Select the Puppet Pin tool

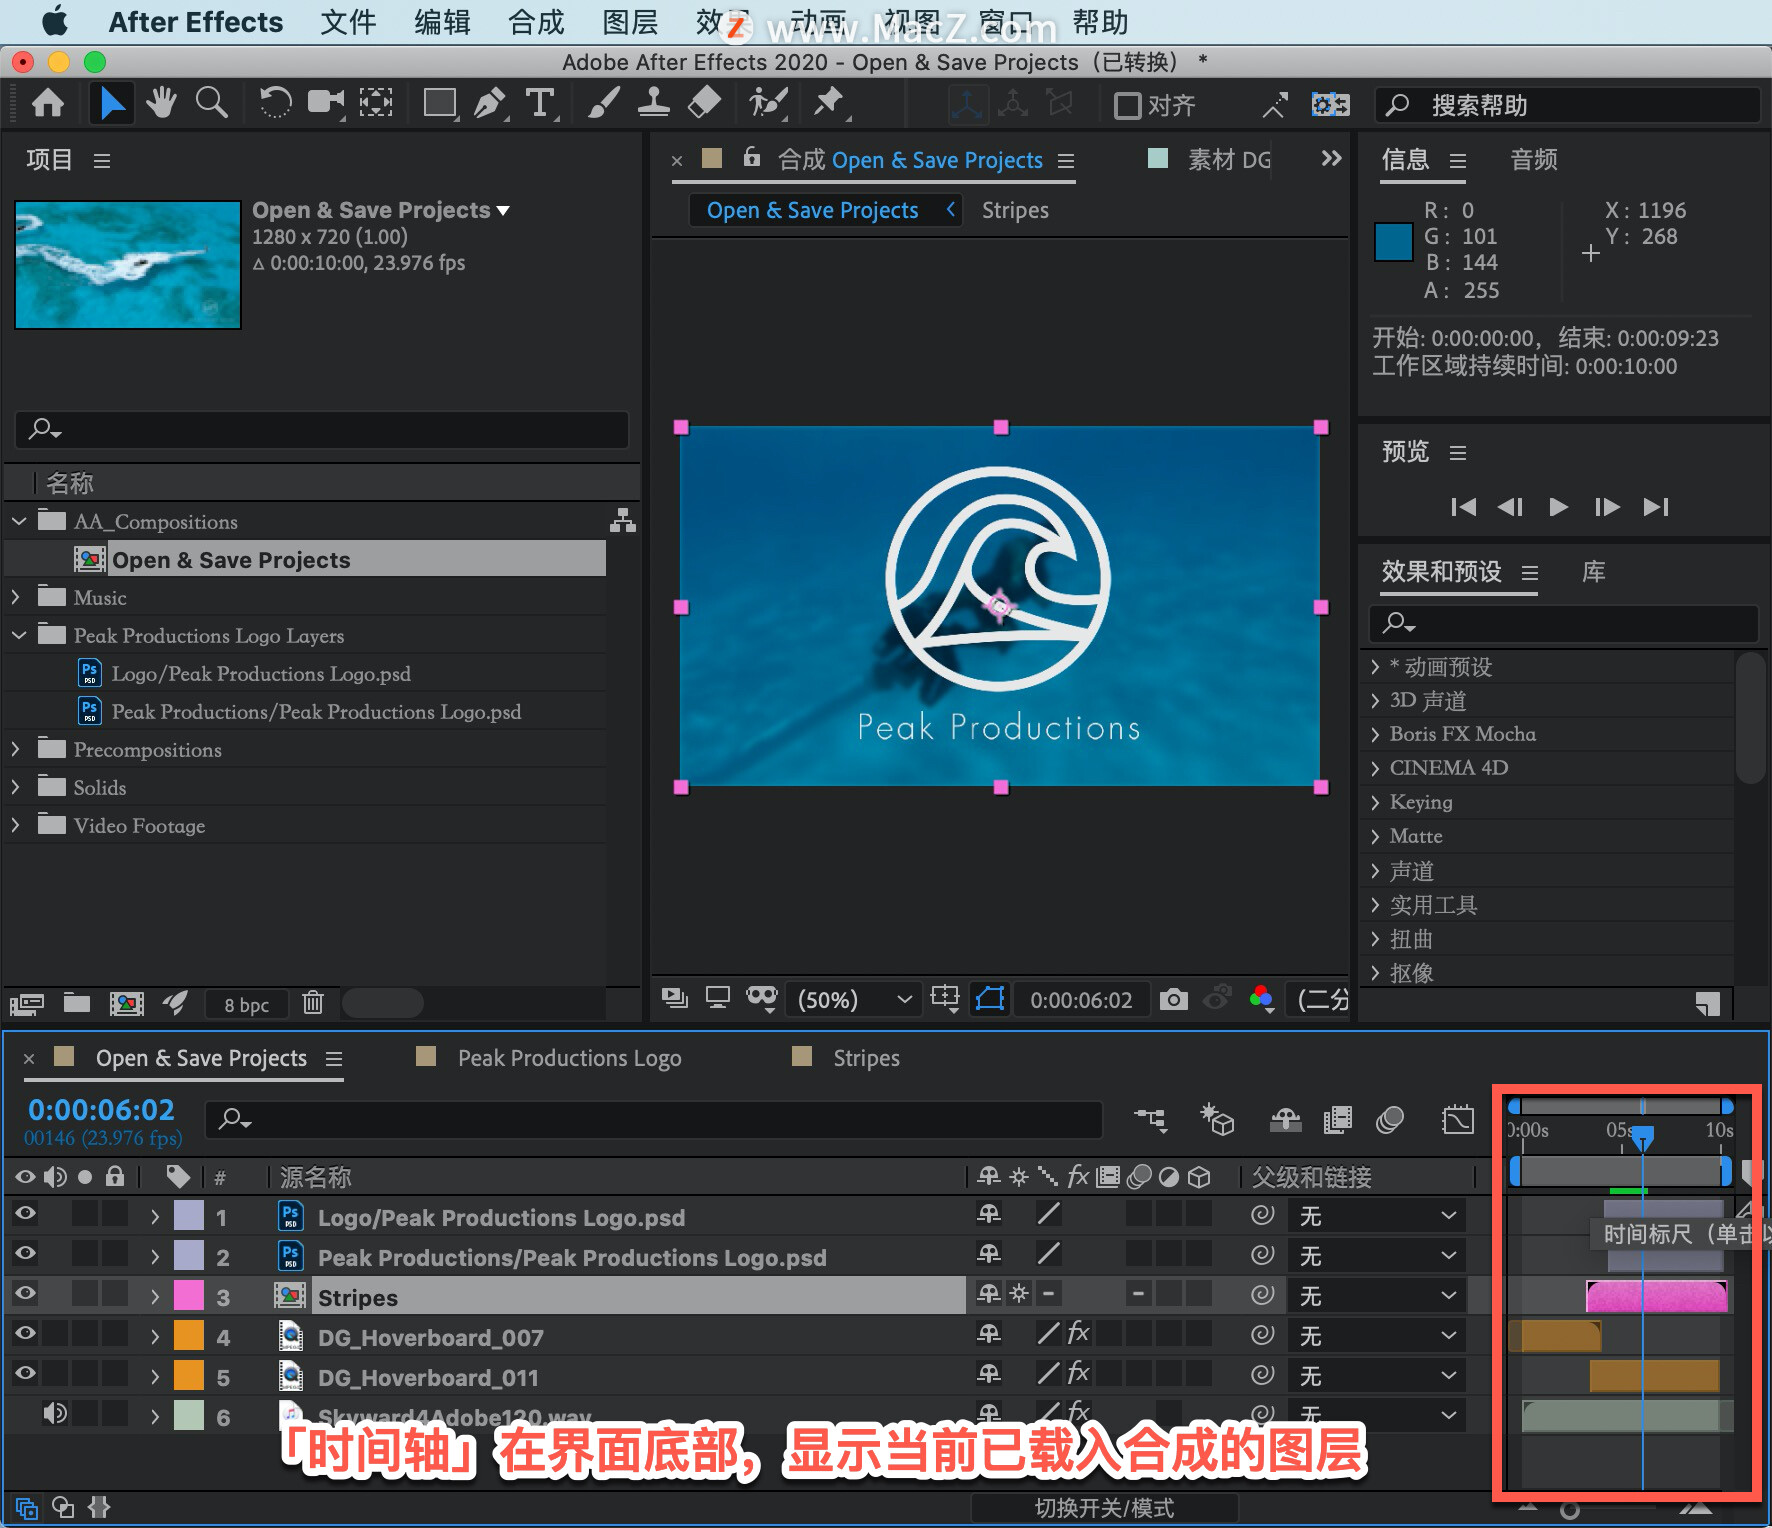pyautogui.click(x=830, y=103)
